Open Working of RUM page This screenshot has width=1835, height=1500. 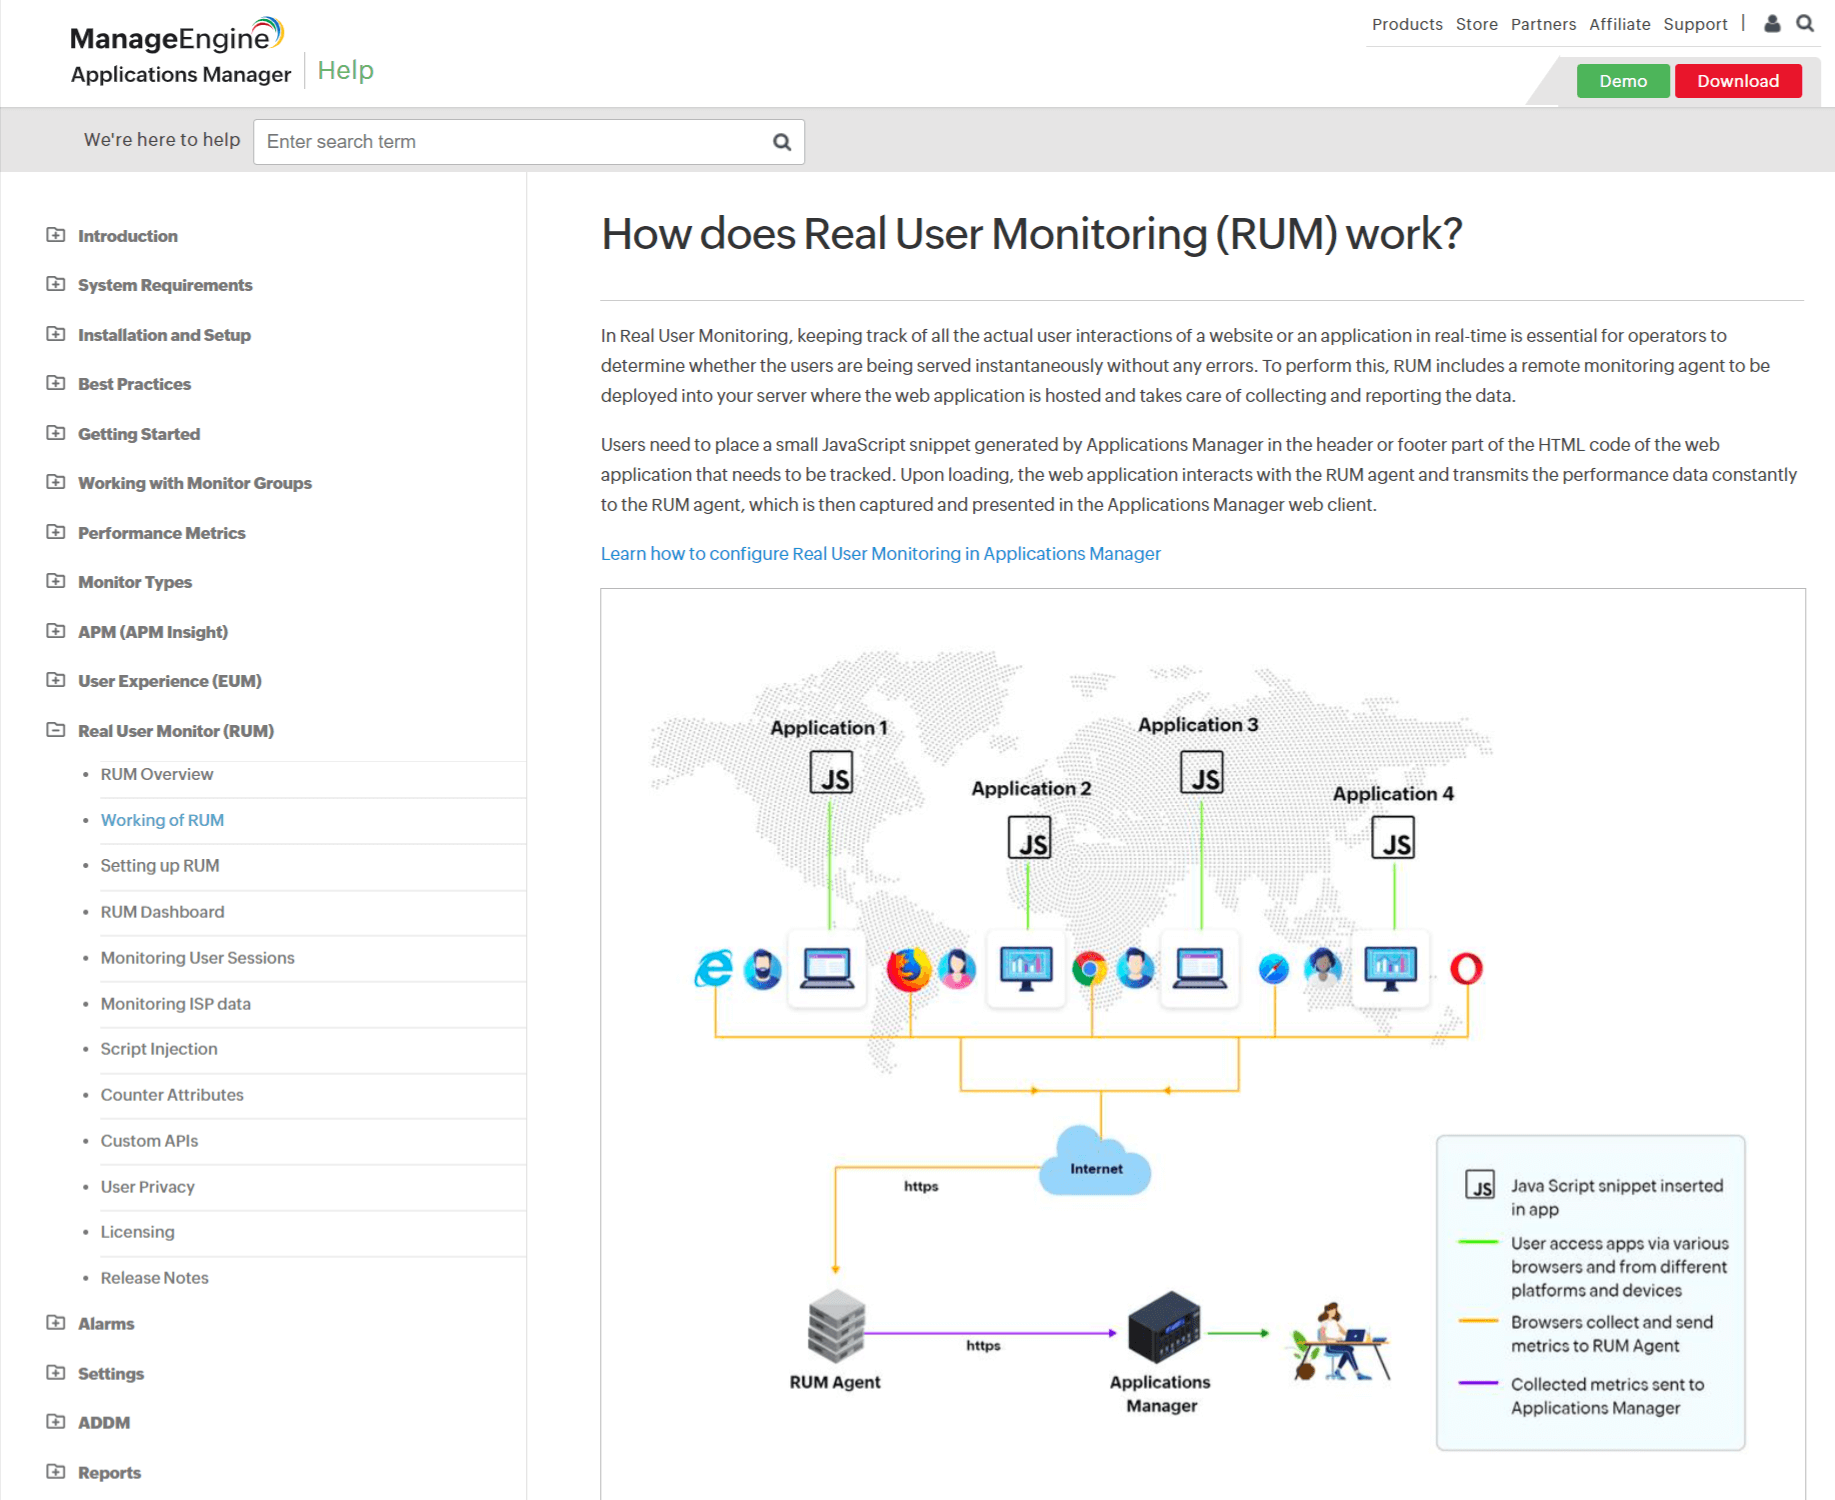tap(162, 820)
